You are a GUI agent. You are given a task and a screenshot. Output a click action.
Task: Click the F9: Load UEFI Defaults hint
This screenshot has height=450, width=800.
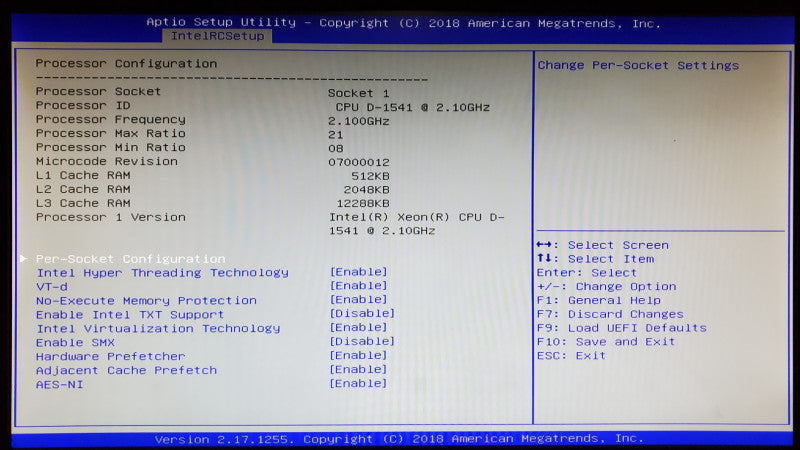tap(622, 328)
